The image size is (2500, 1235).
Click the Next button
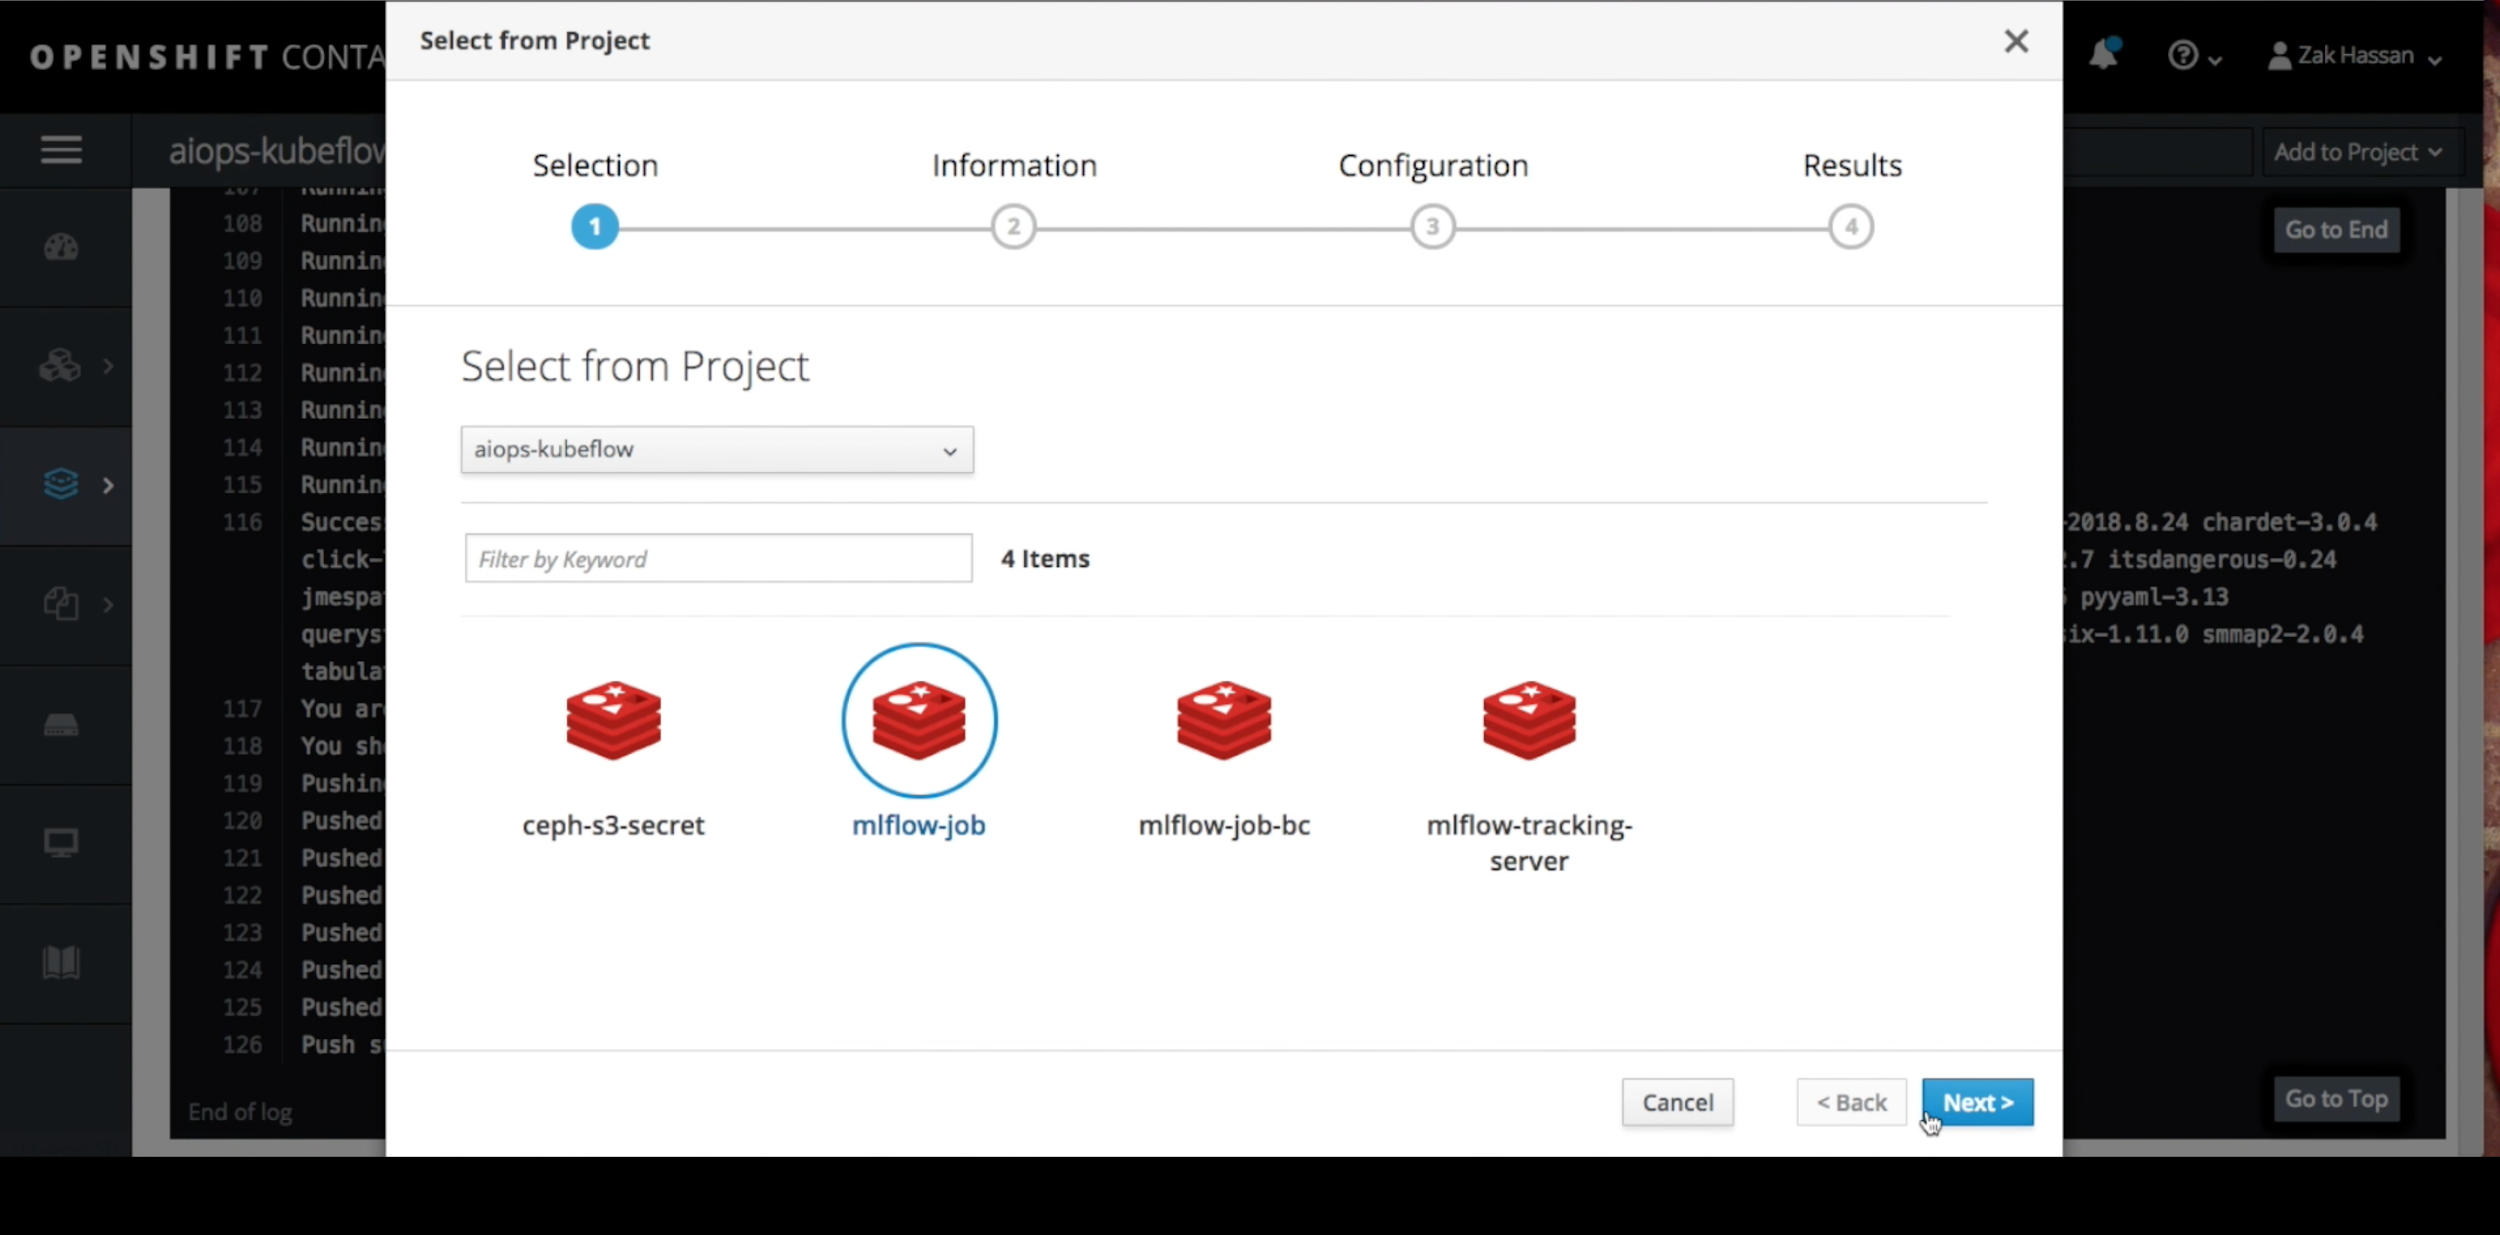[1977, 1102]
